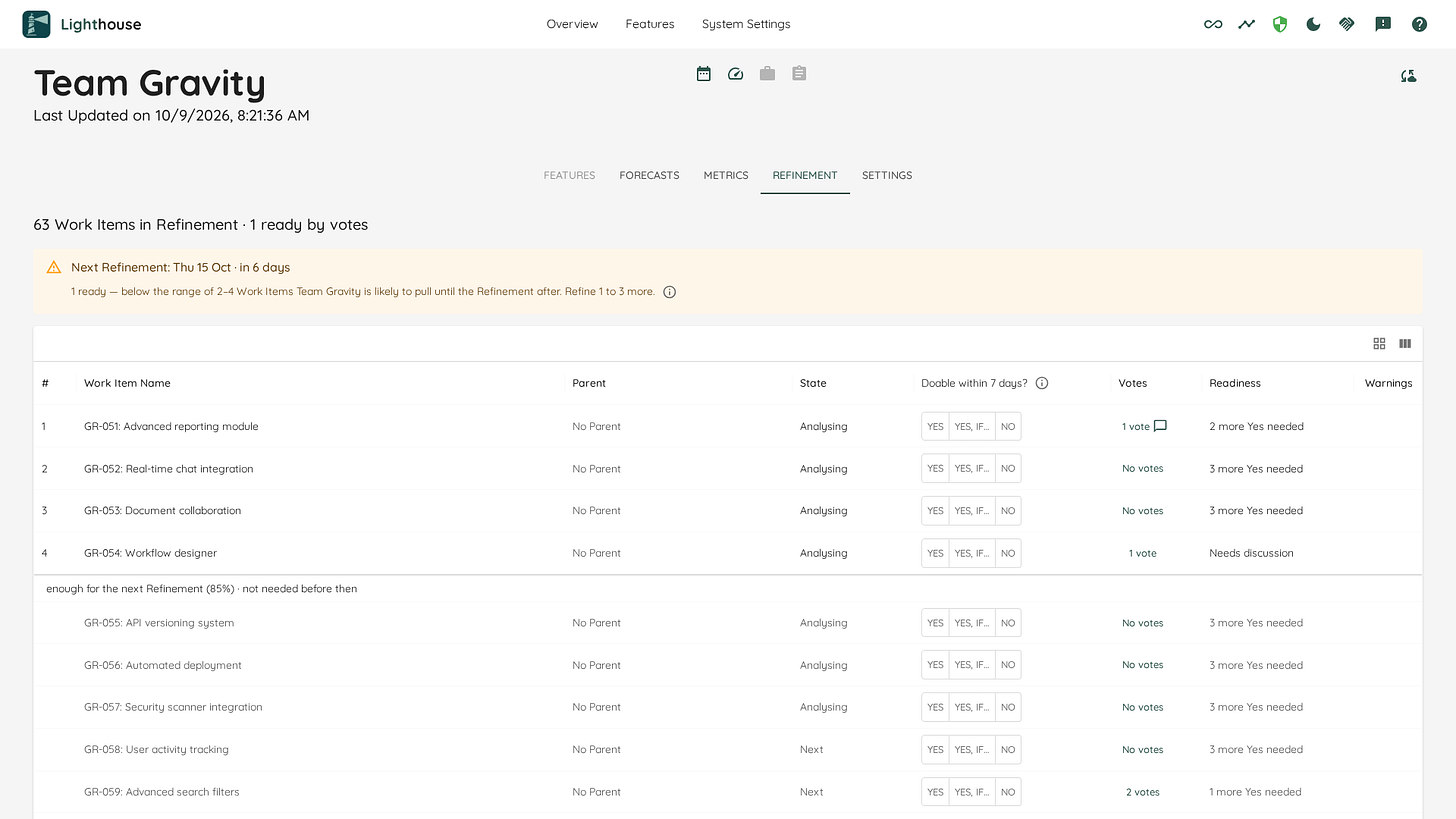Click No votes link for GR-057

pyautogui.click(x=1143, y=707)
